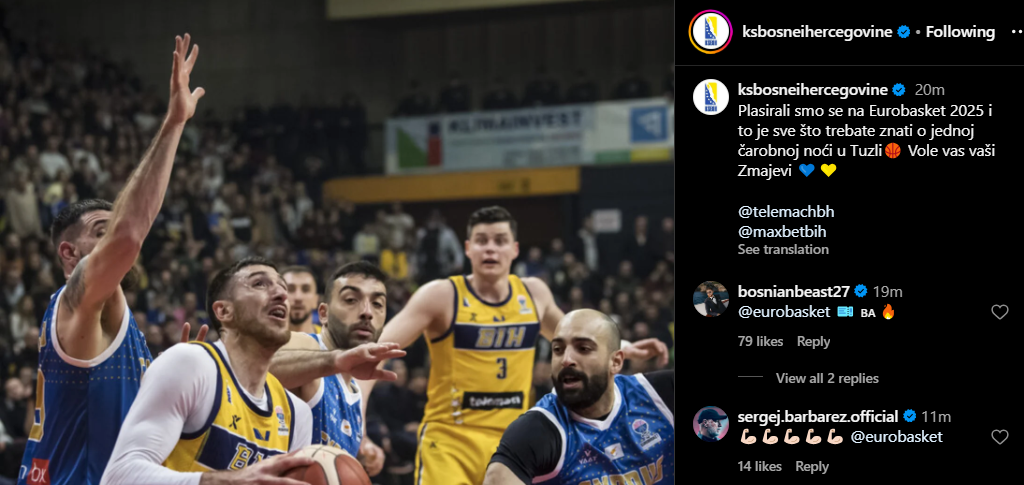
Task: Open the @telemachbh mention
Action: [786, 212]
